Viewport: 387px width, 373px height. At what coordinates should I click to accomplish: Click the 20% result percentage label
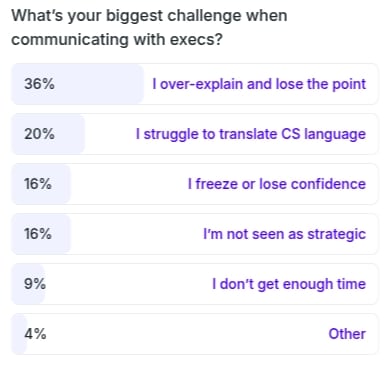pos(39,134)
